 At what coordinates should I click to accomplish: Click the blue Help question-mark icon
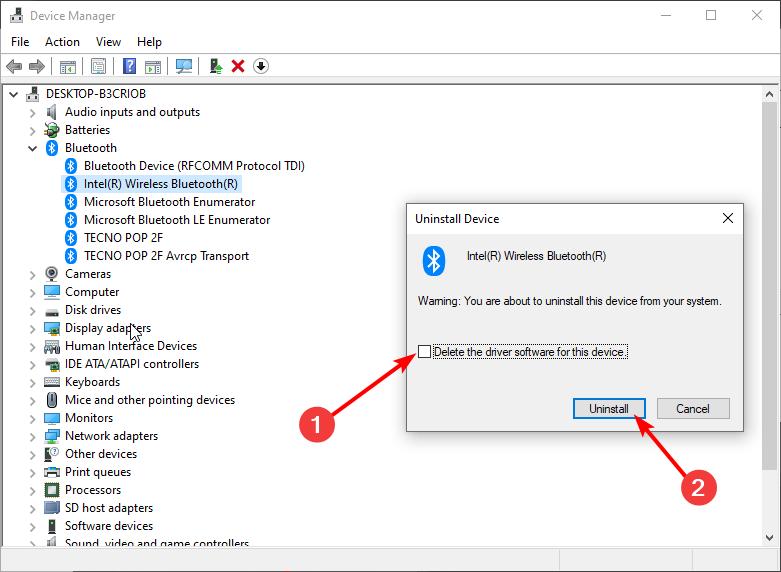tap(130, 66)
